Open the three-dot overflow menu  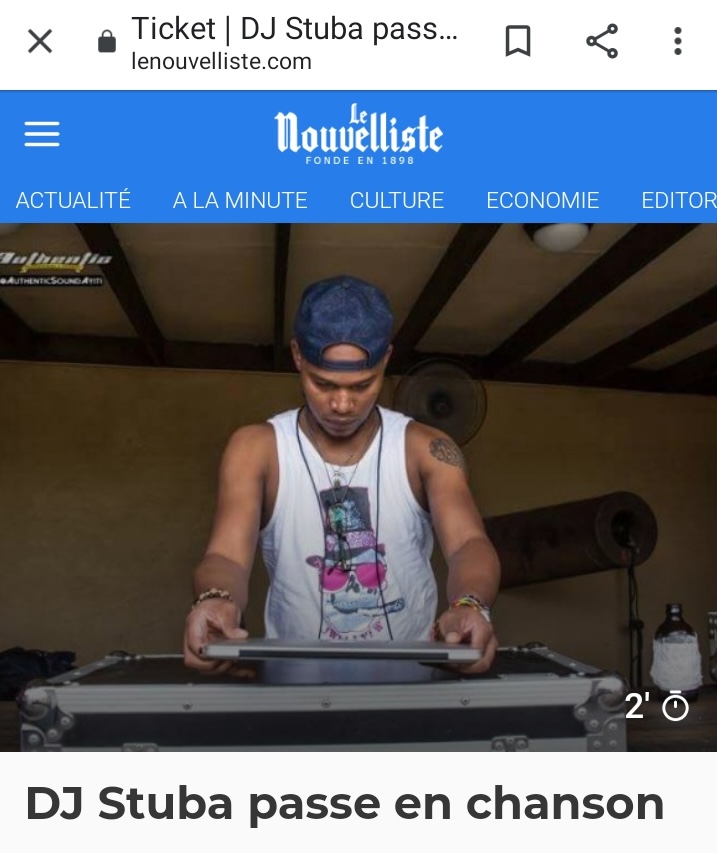point(677,41)
